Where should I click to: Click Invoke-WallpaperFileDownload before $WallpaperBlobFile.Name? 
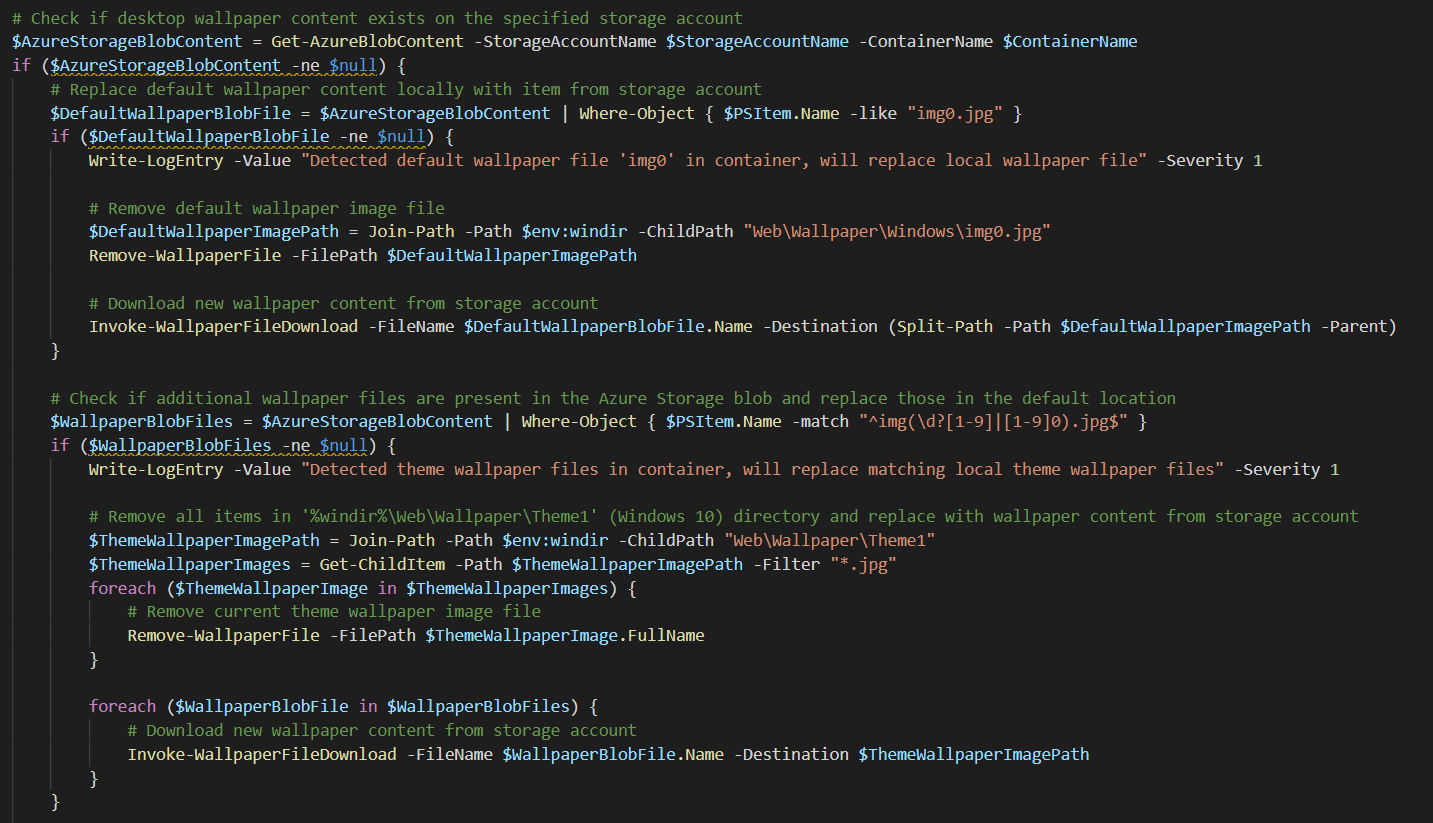click(262, 754)
